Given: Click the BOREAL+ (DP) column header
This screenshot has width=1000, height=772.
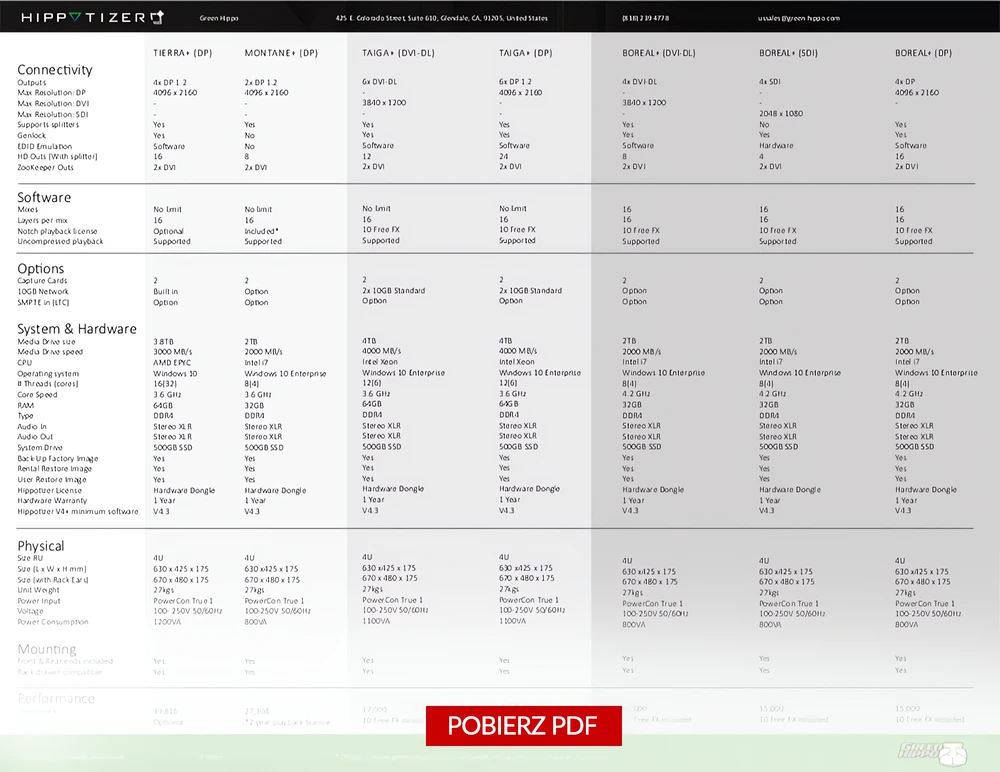Looking at the screenshot, I should [923, 53].
